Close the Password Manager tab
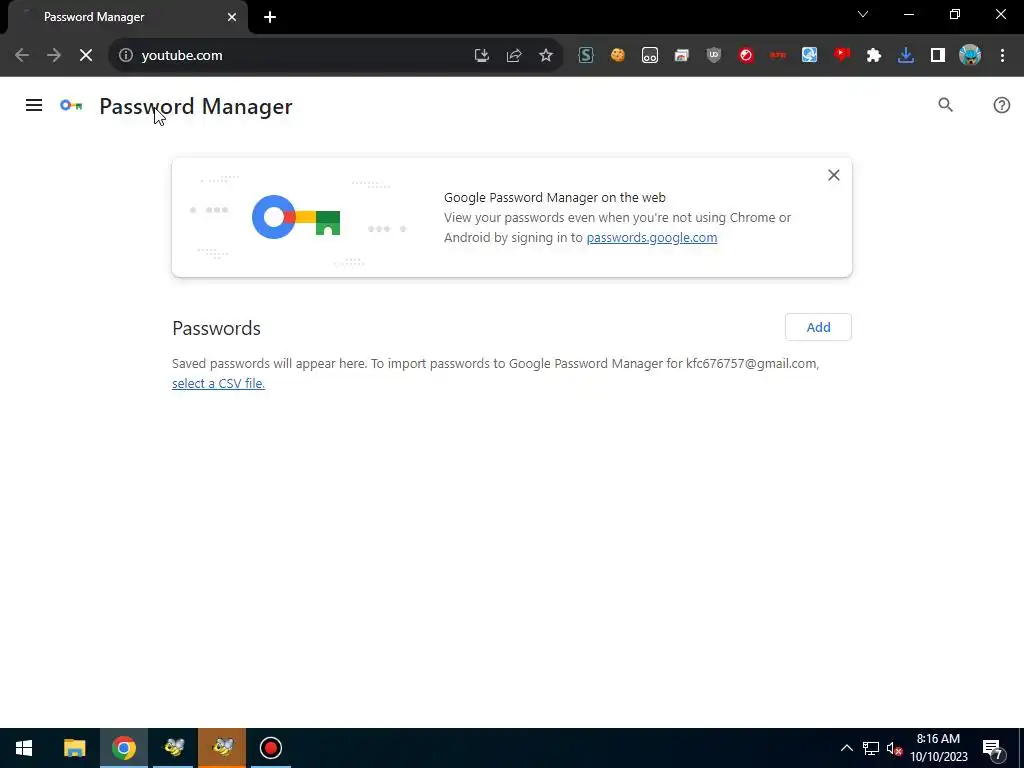The image size is (1024, 768). click(x=232, y=17)
